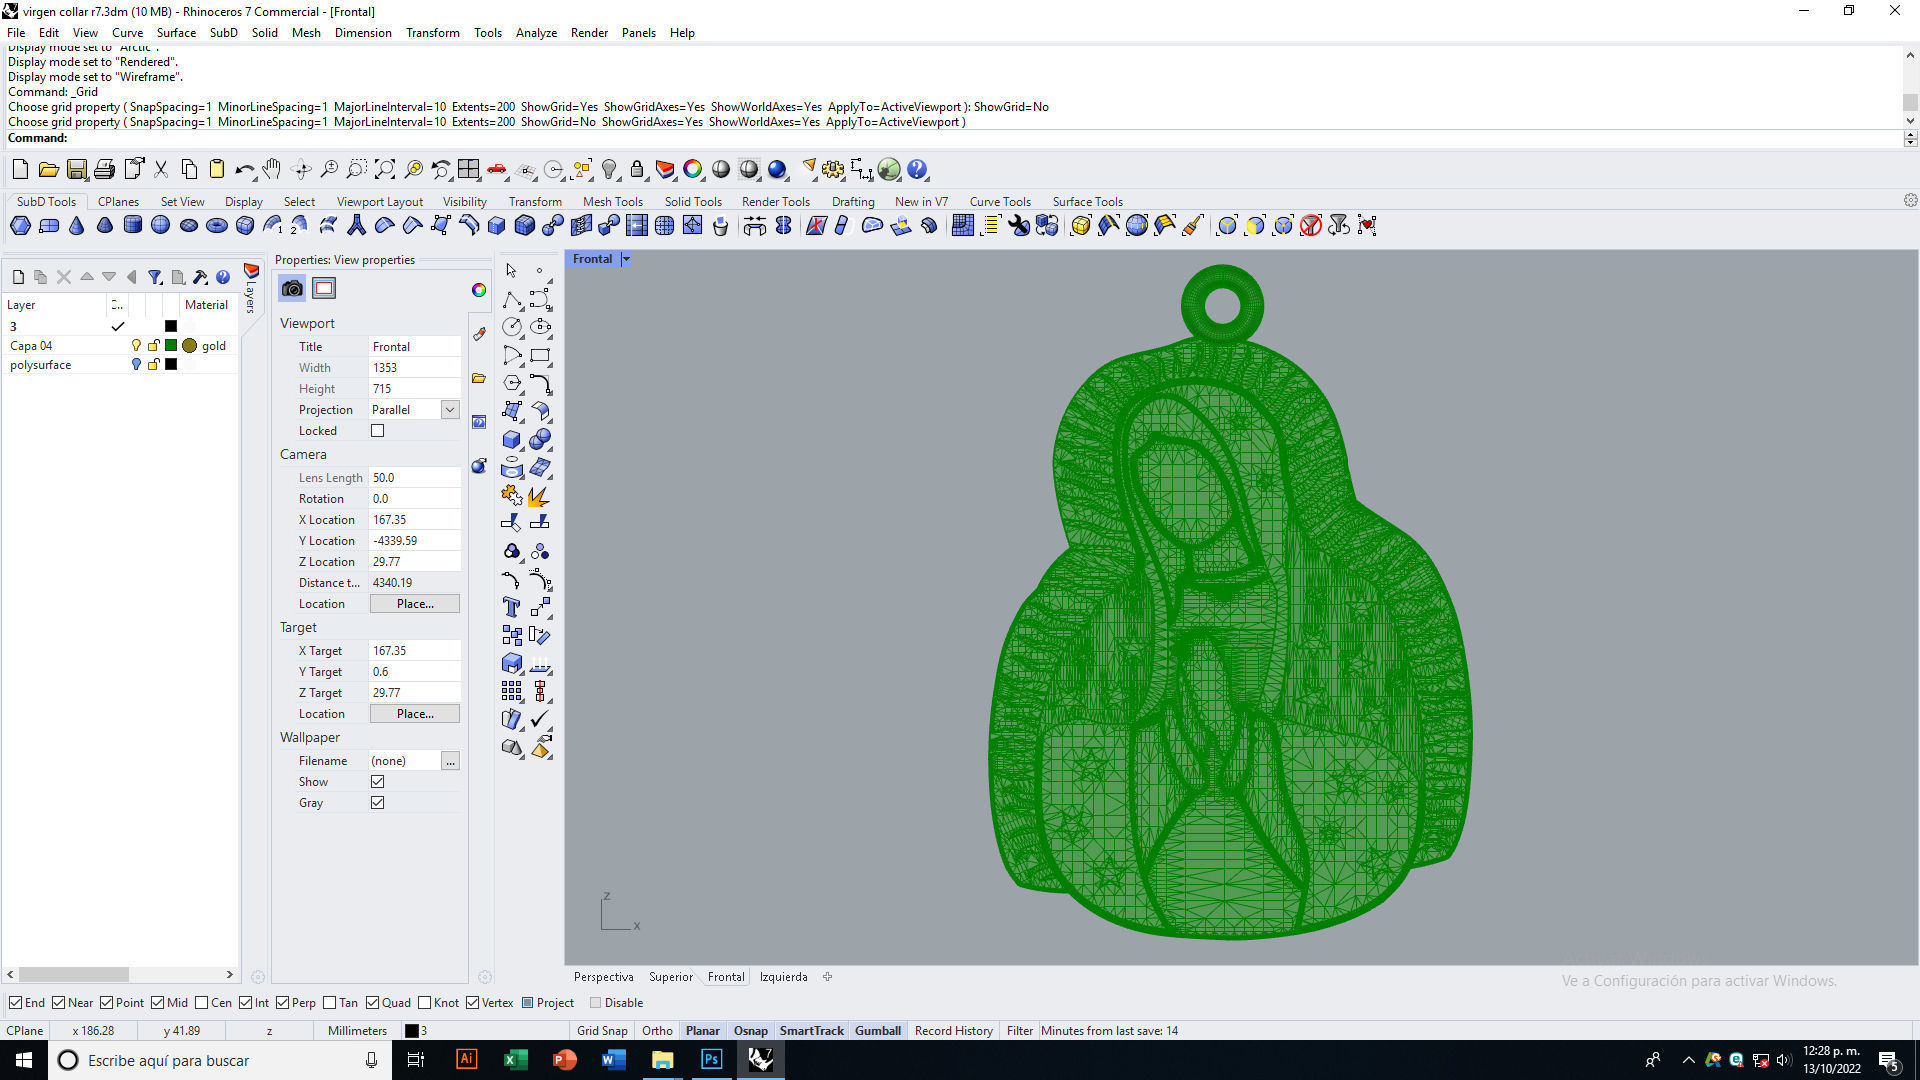Image resolution: width=1920 pixels, height=1080 pixels.
Task: Click the Explode icon in left sidebar
Action: coord(540,496)
